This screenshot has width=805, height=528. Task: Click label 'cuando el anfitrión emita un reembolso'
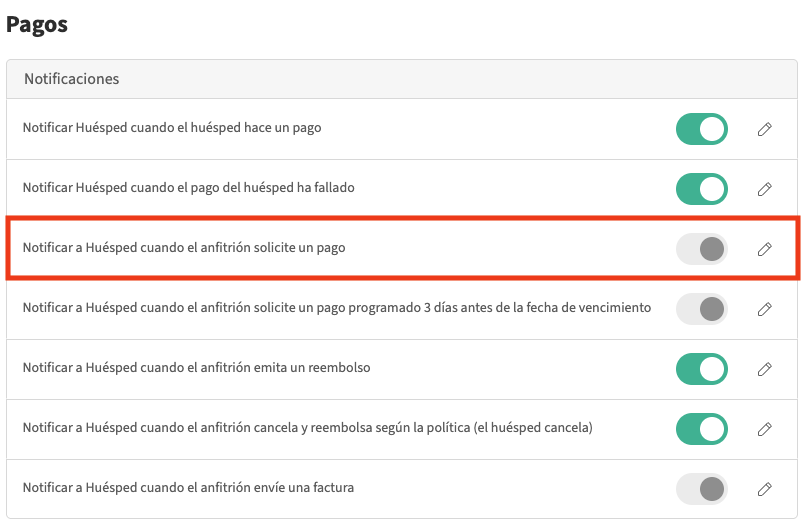(250, 368)
